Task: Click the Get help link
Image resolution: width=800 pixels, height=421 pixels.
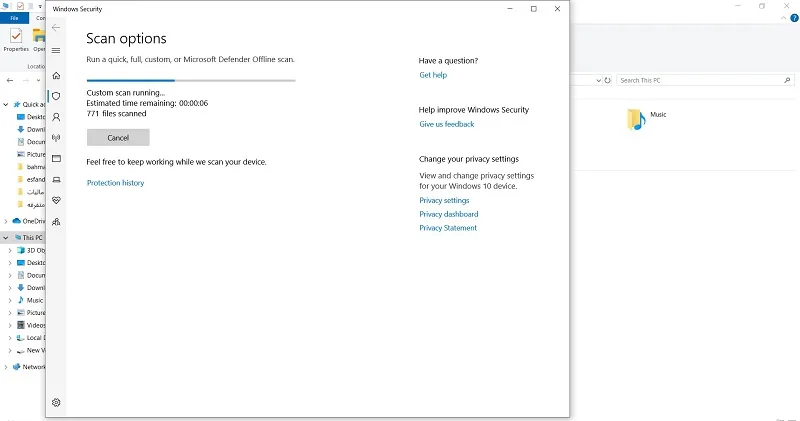Action: pos(433,75)
